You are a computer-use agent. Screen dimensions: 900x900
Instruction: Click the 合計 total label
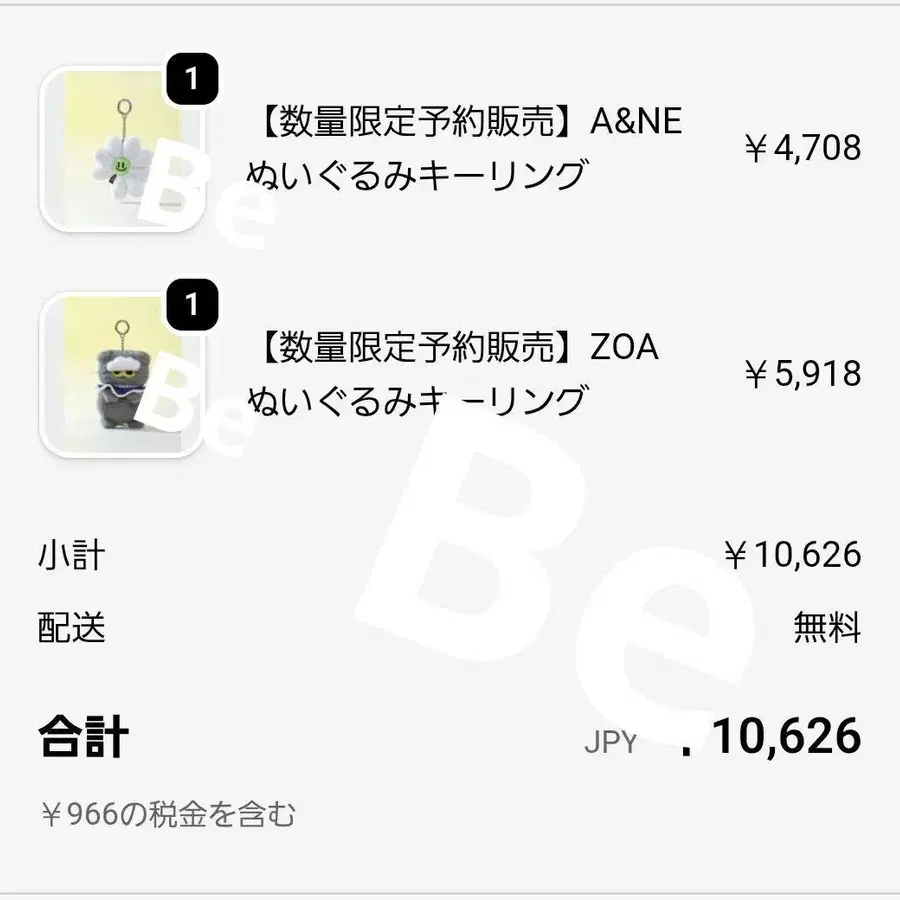(x=83, y=738)
